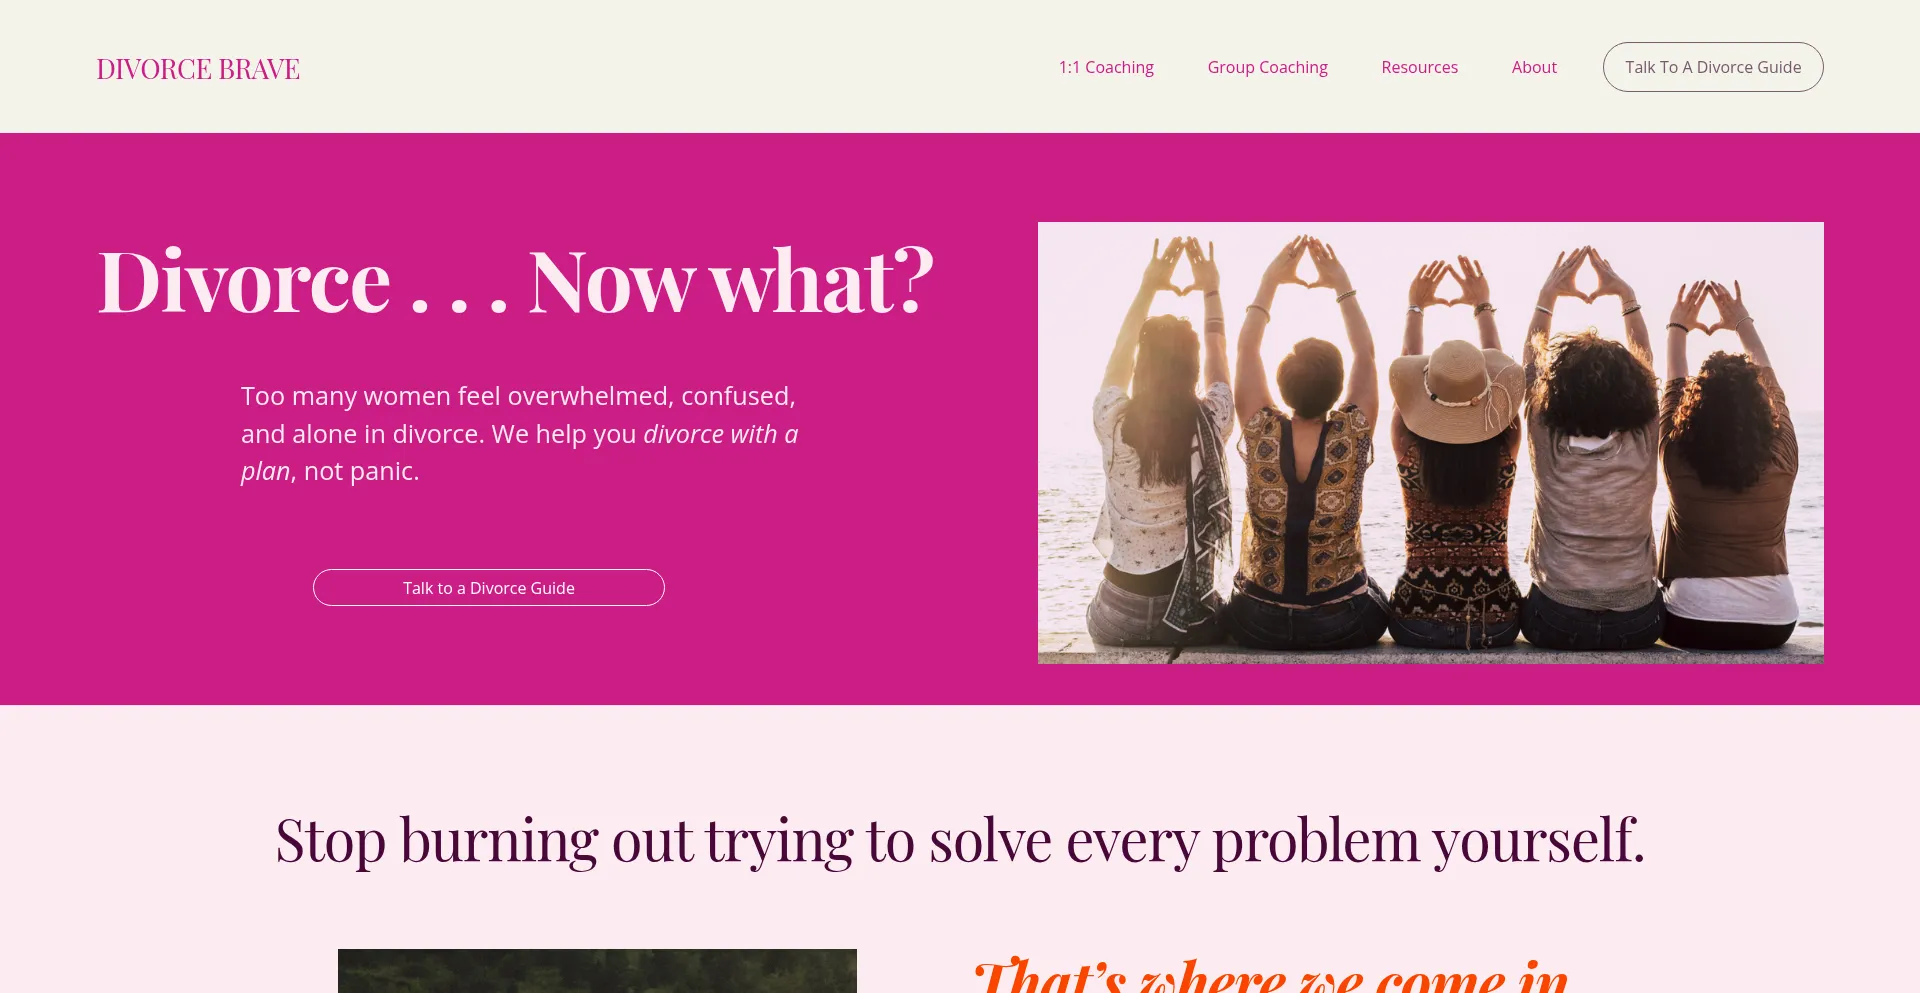Open the 1:1 Coaching page
The height and width of the screenshot is (993, 1920).
(x=1106, y=67)
